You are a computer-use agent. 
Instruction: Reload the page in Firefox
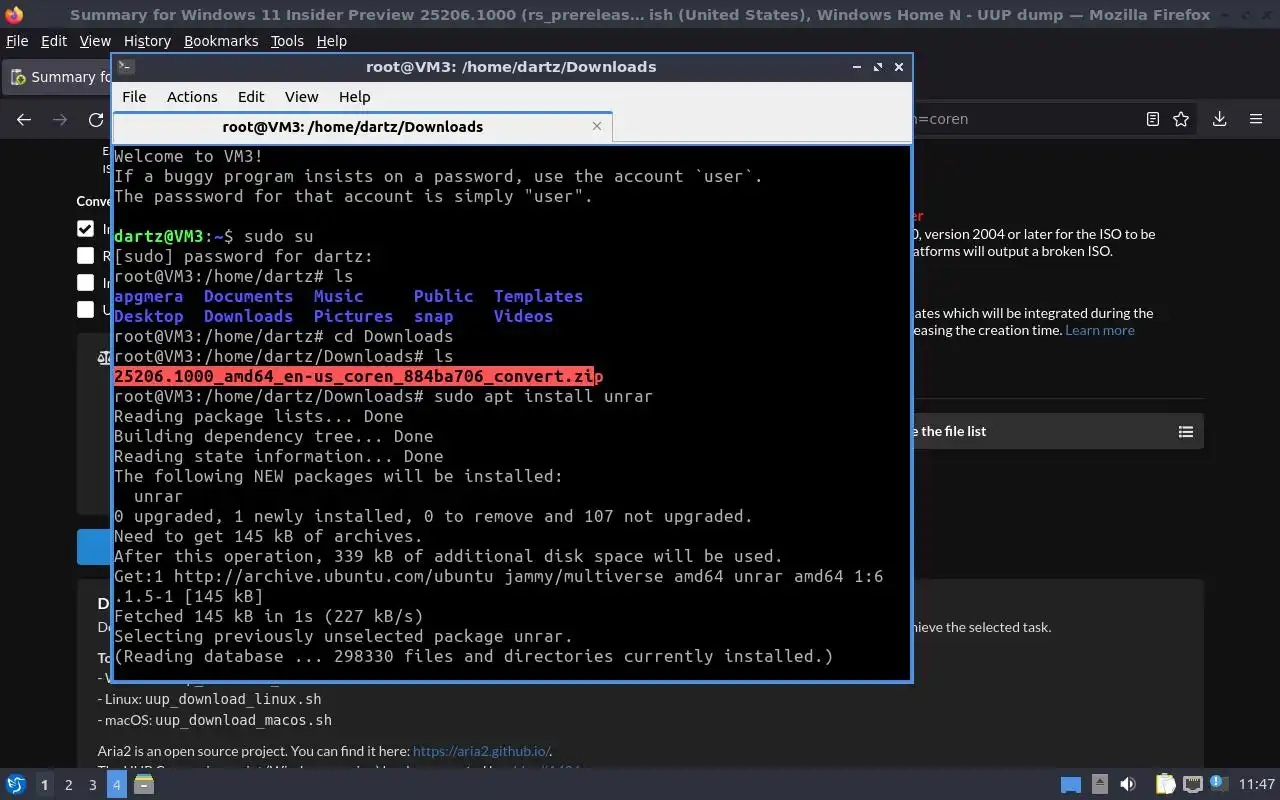point(96,119)
